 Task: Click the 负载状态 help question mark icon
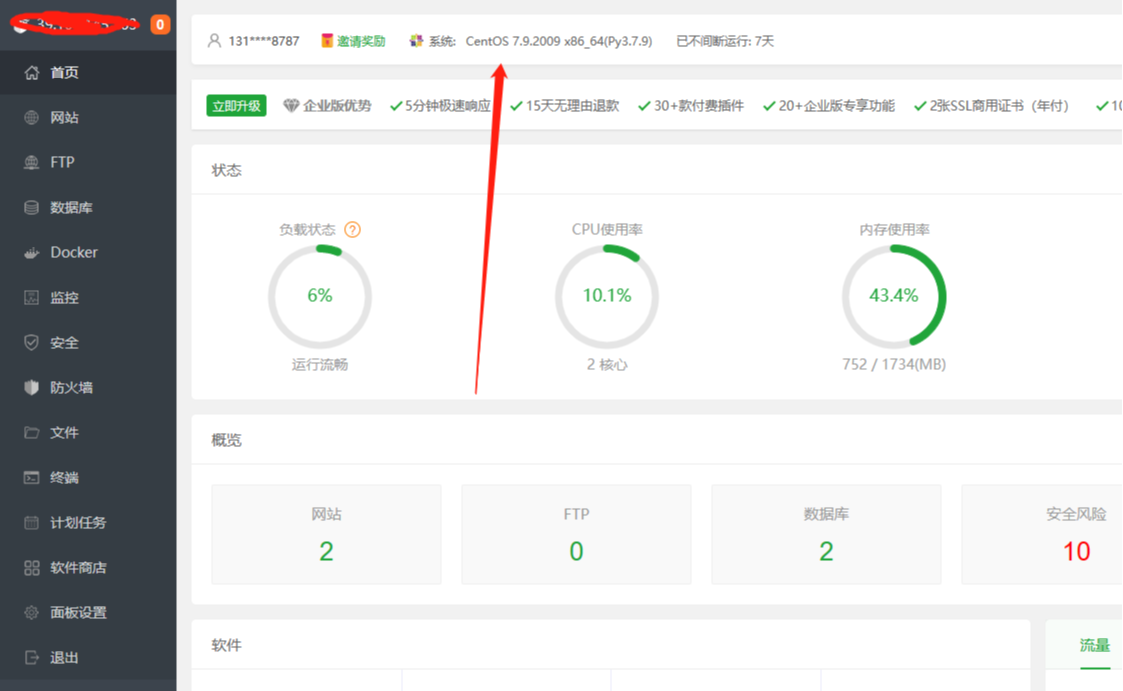(352, 229)
